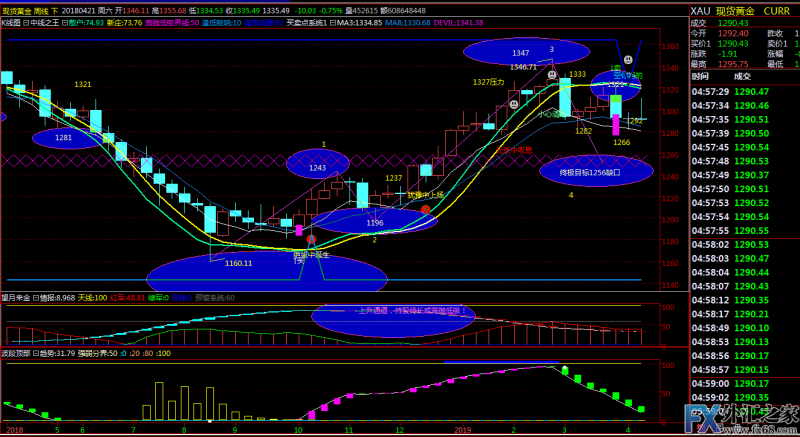Click the red circle marker right of the 1196 ellipse
The width and height of the screenshot is (800, 437).
[x=426, y=210]
